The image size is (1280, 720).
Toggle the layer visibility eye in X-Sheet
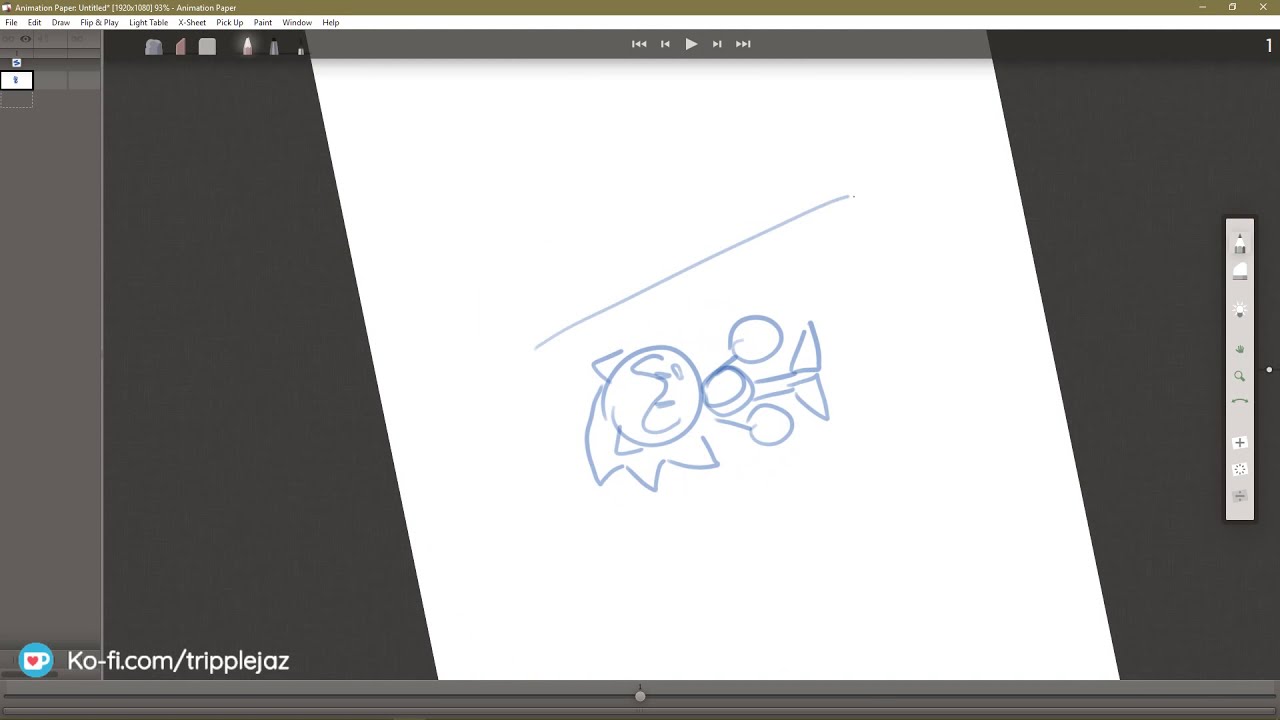click(x=25, y=39)
